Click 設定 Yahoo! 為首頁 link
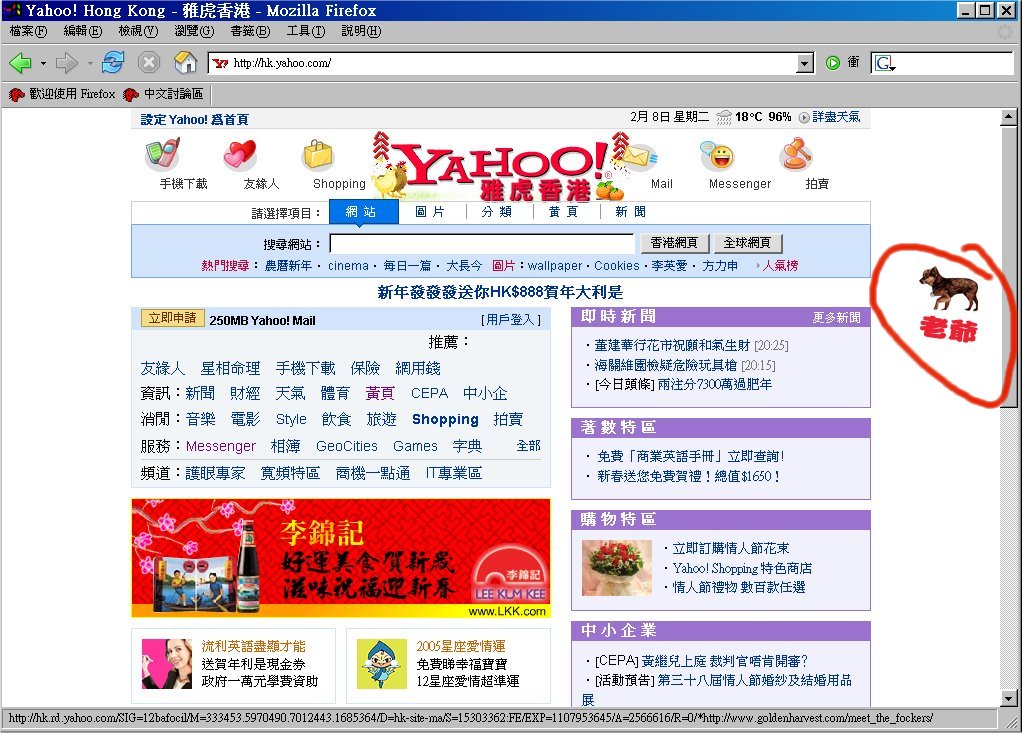Screen dimensions: 1022x733 click(194, 119)
